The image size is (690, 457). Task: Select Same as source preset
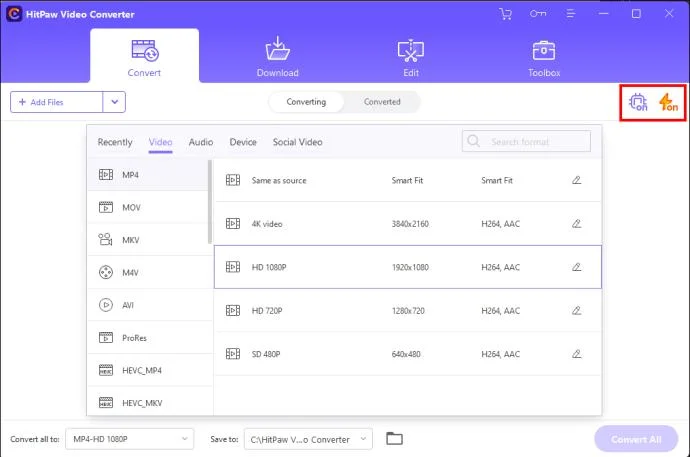point(407,180)
